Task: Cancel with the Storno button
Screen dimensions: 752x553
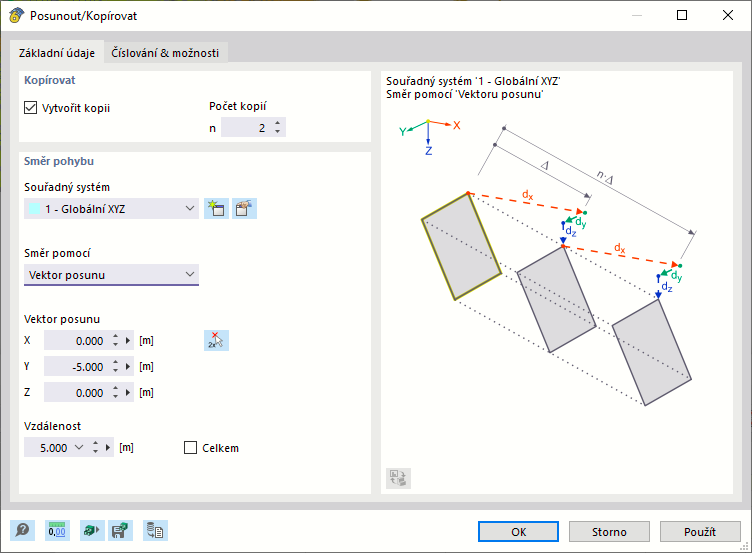Action: [609, 531]
